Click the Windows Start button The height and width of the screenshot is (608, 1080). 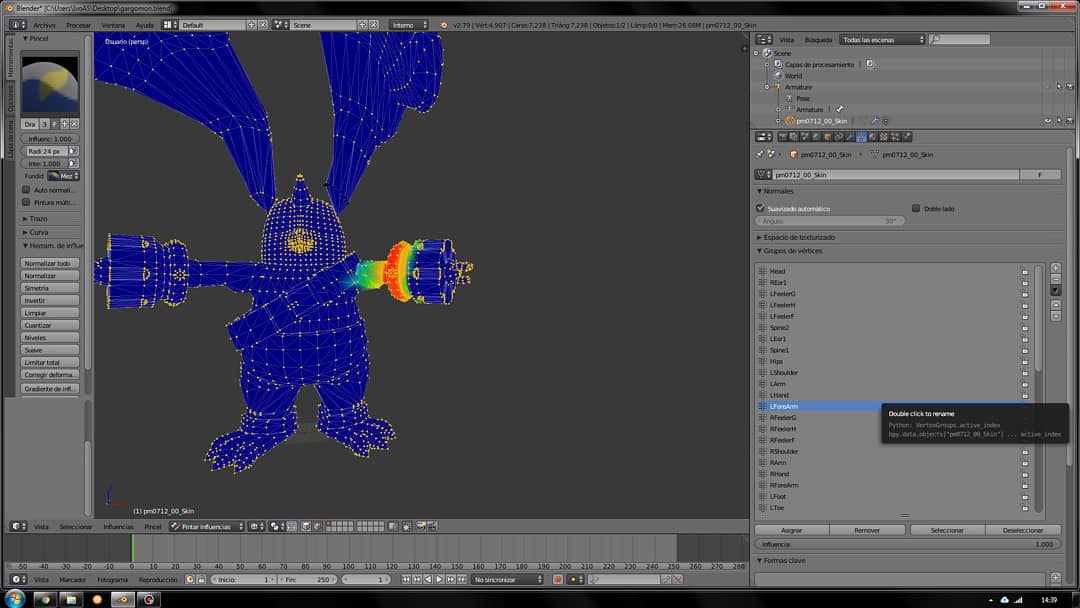[14, 598]
